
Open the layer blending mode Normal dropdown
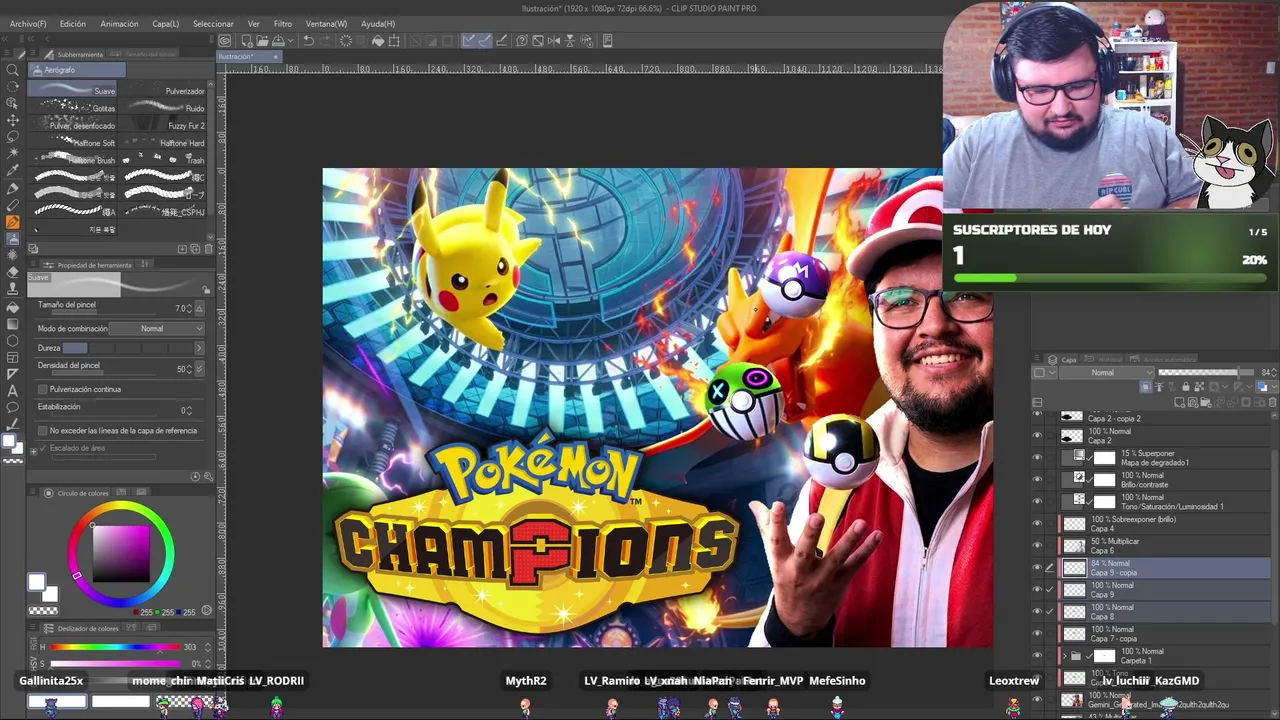[1108, 373]
